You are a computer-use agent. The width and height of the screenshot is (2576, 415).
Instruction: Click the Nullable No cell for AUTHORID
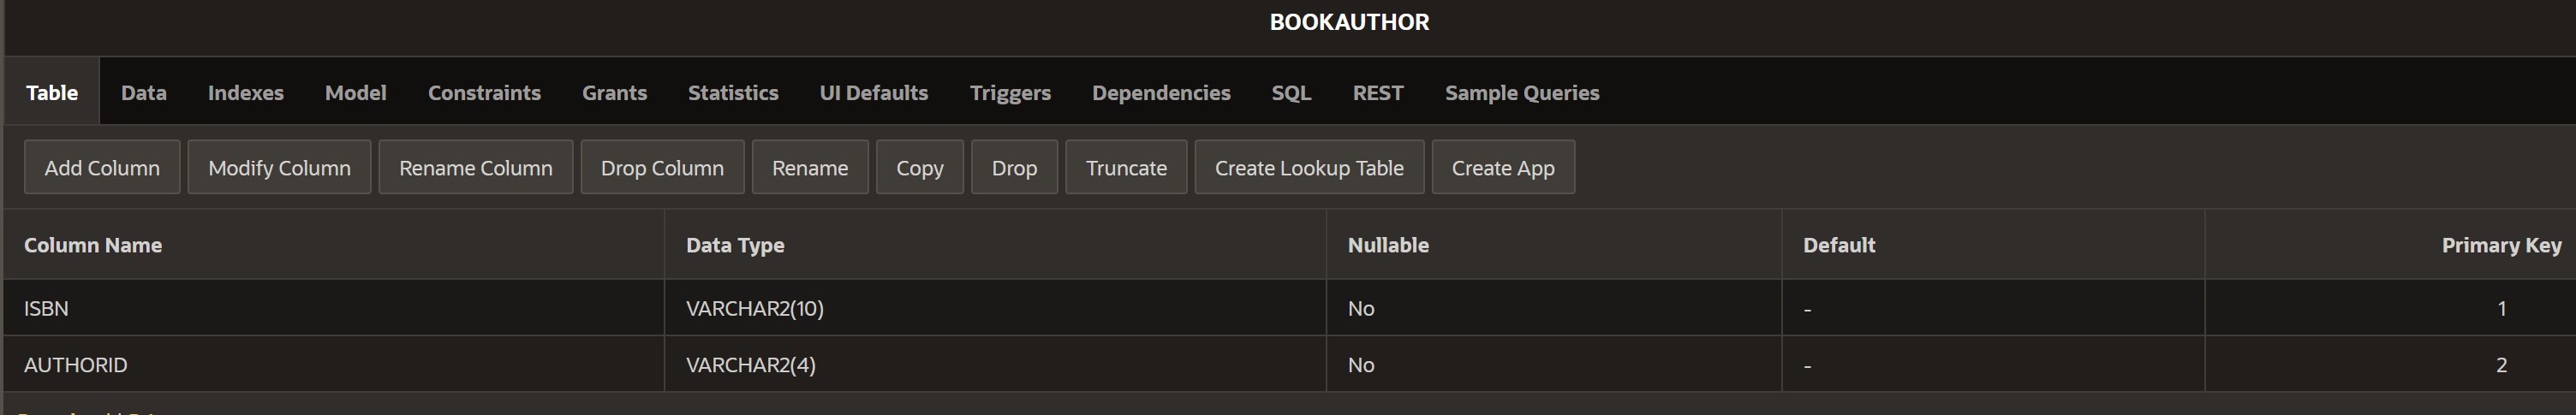tap(1554, 365)
